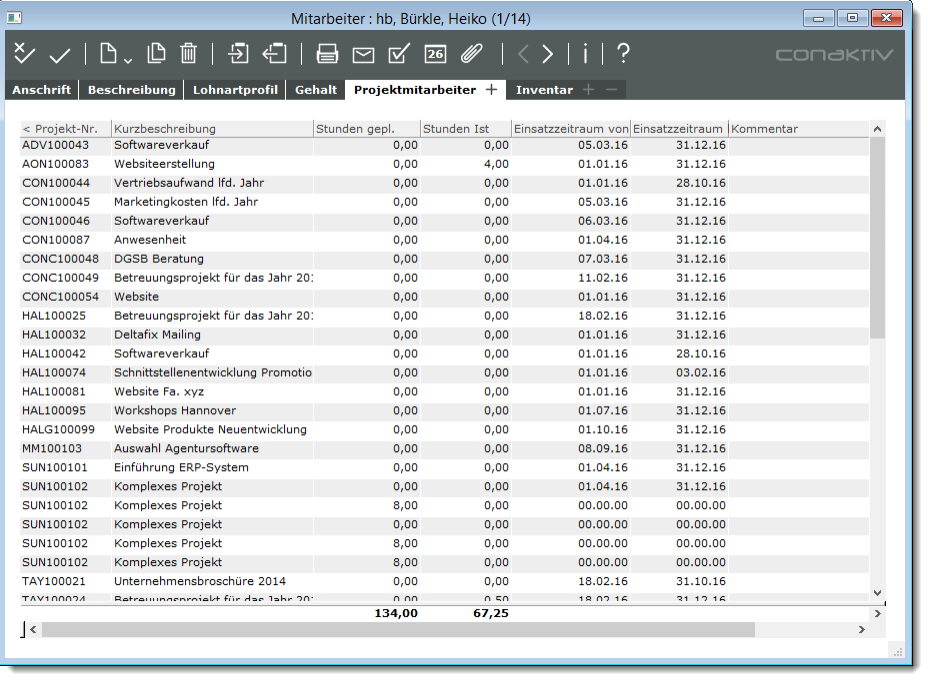This screenshot has height=681, width=928.
Task: Click the paperclip attachment icon
Action: [x=472, y=54]
